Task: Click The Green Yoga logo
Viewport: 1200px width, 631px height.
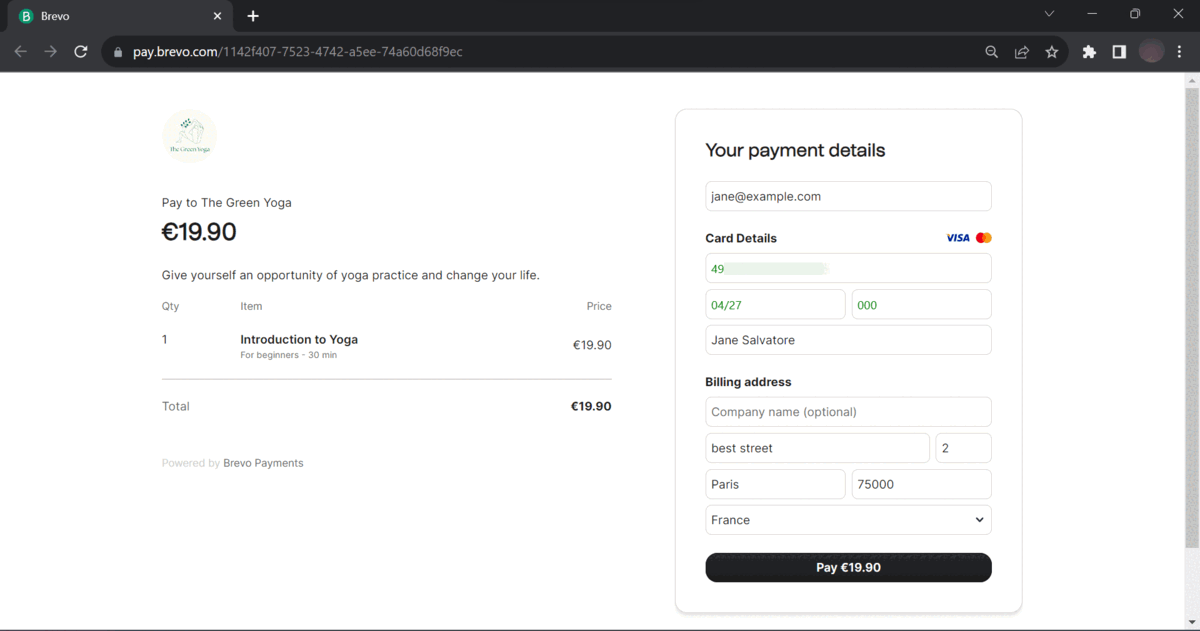Action: (189, 134)
